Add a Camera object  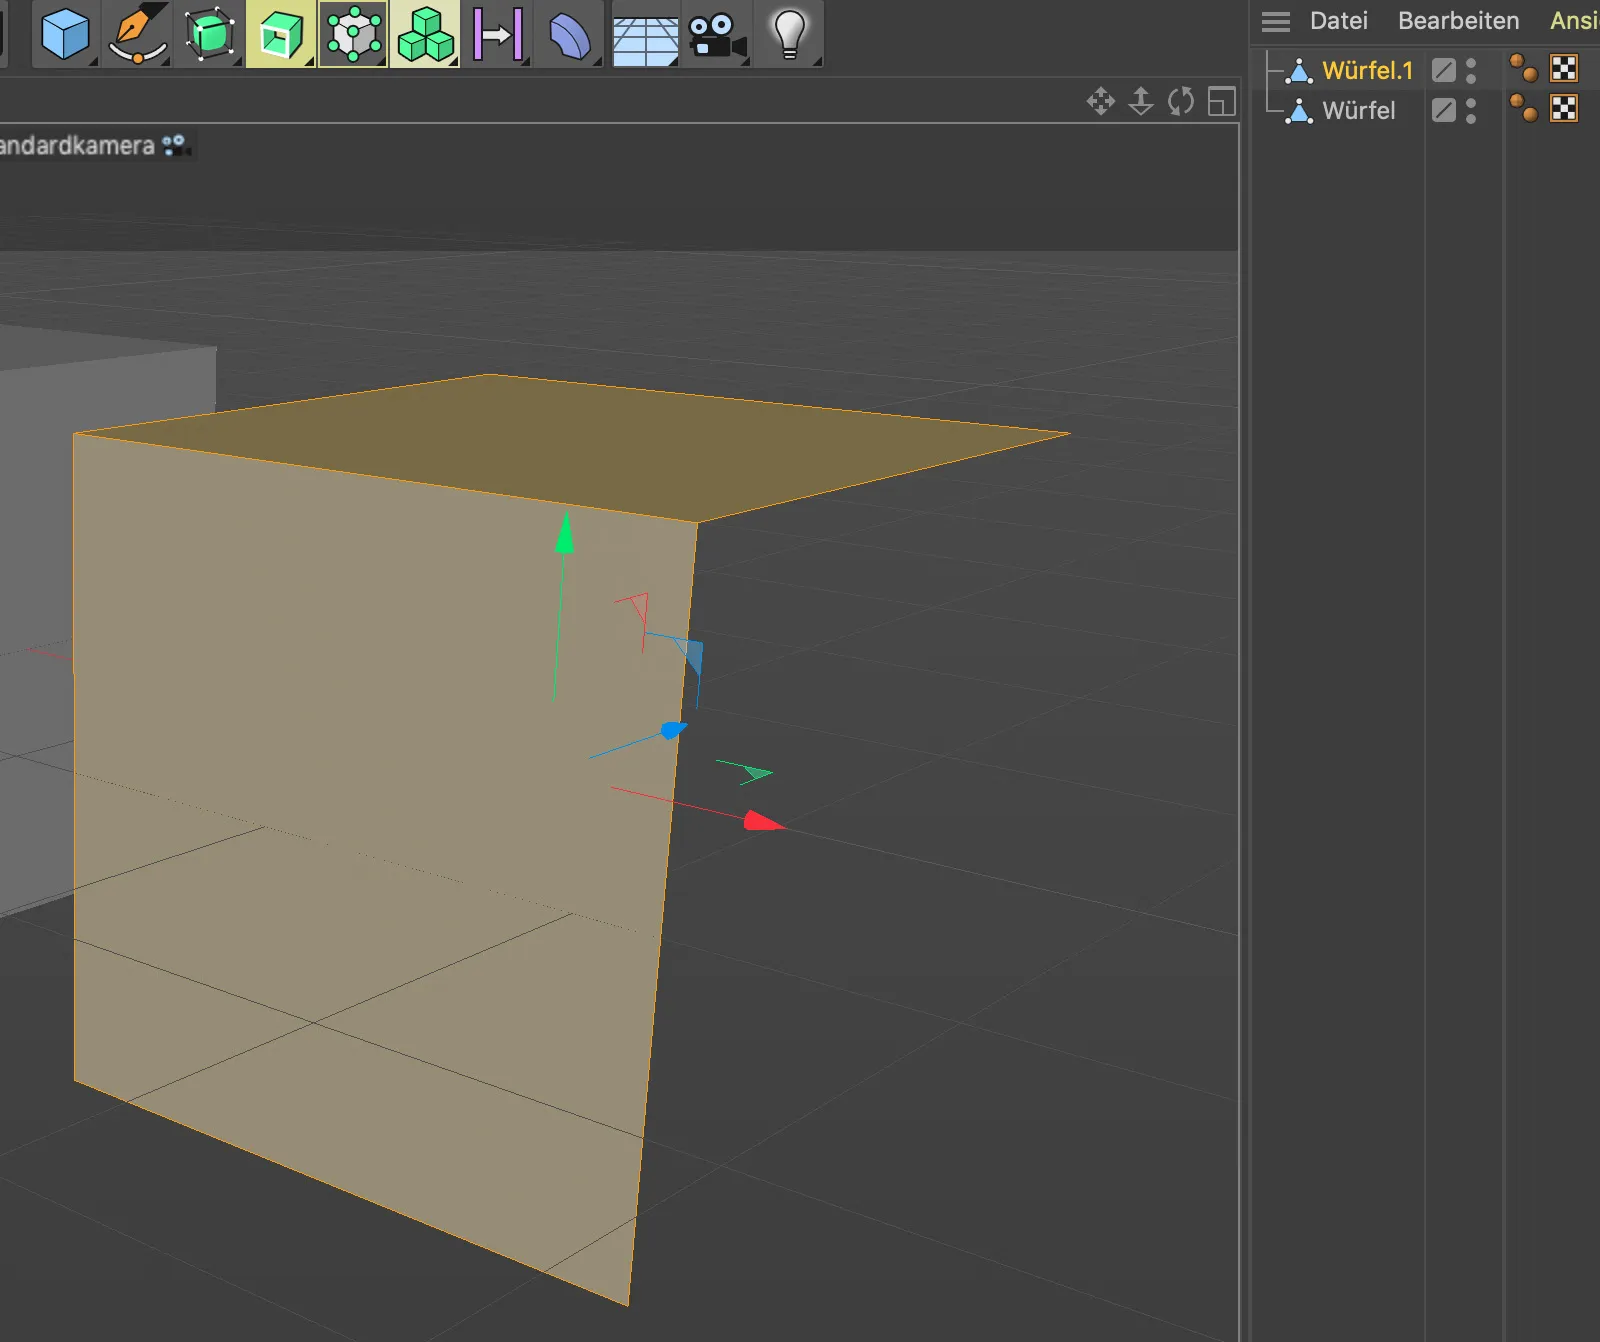[717, 37]
